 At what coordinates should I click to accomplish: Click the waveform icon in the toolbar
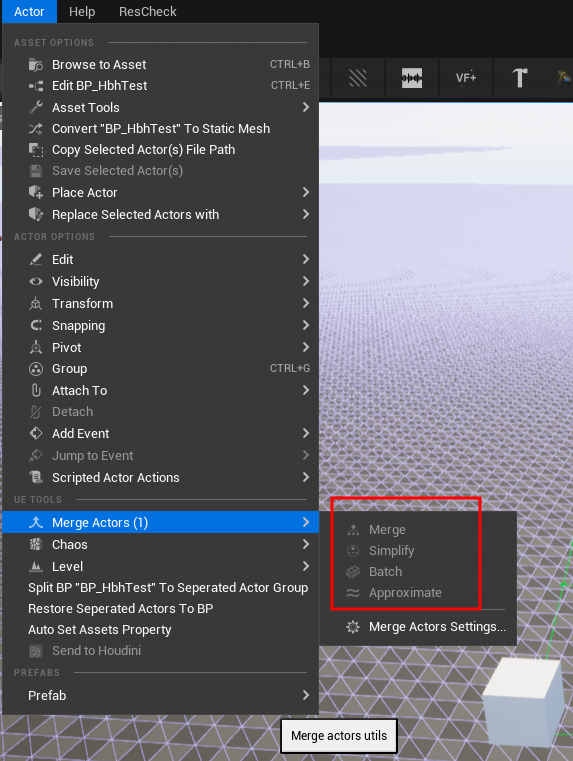click(411, 78)
